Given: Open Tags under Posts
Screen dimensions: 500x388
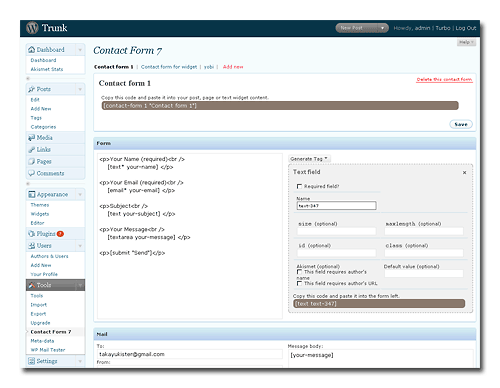Looking at the screenshot, I should [36, 118].
